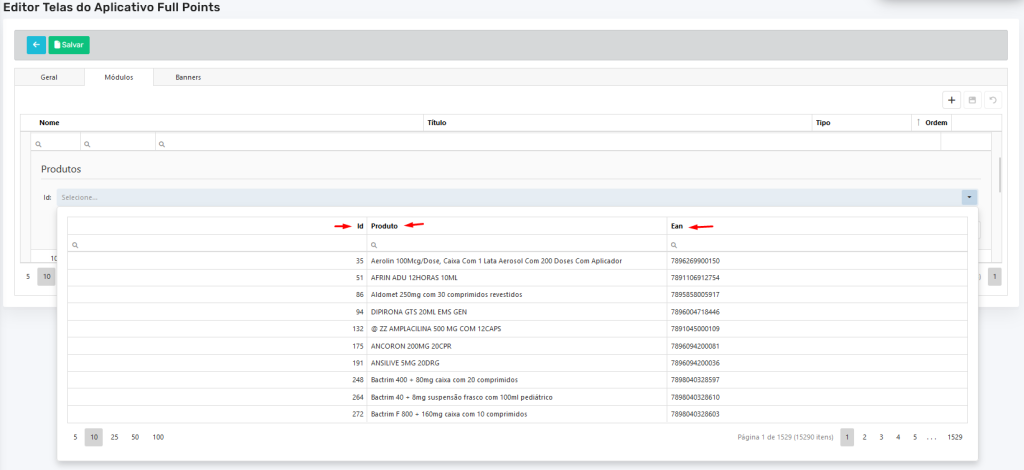Go to popup page 5
1024x470 pixels.
pos(915,437)
